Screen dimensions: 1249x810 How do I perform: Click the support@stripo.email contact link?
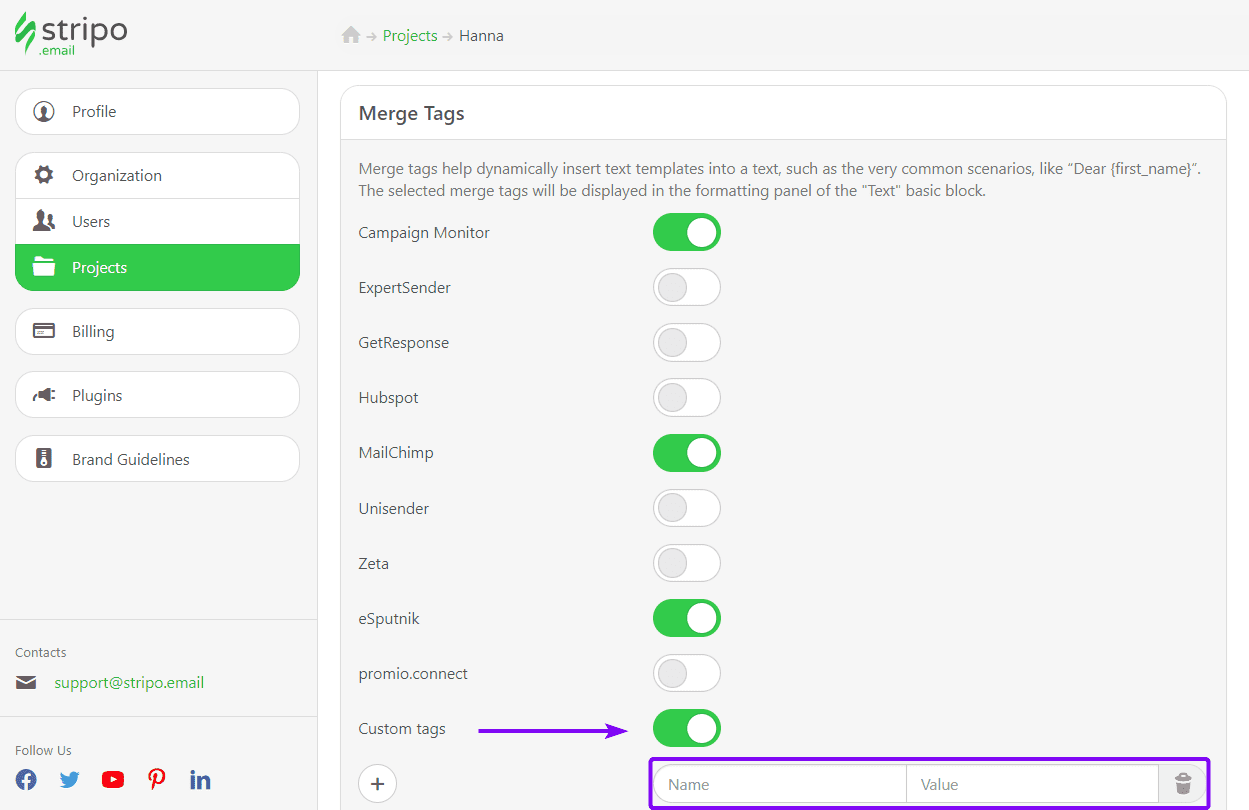click(129, 682)
